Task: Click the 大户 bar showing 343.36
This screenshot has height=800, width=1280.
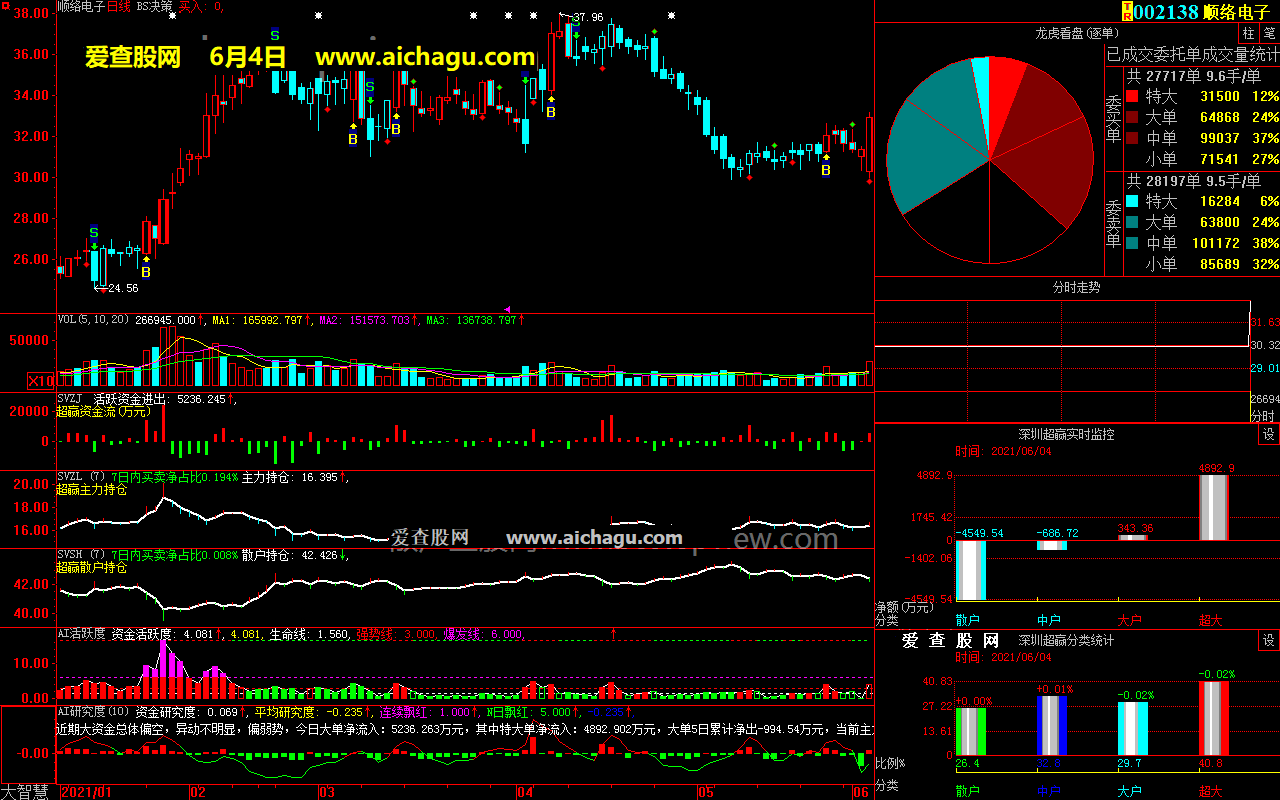Action: point(1132,538)
